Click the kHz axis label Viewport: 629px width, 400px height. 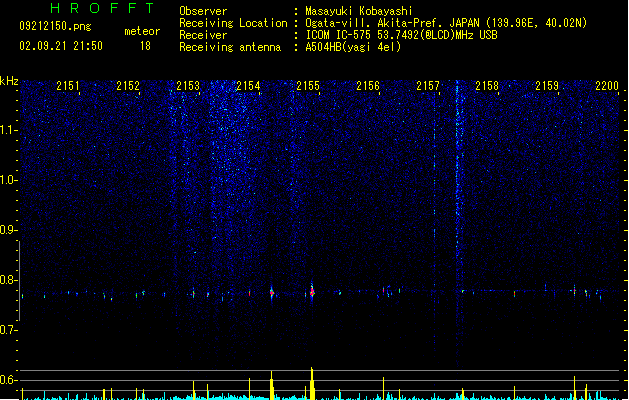click(x=9, y=81)
